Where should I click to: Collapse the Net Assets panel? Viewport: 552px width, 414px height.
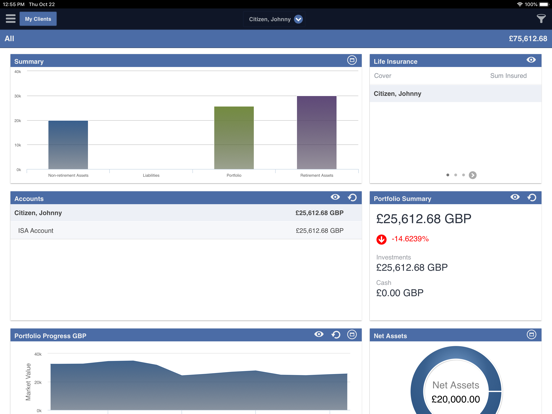[531, 334]
